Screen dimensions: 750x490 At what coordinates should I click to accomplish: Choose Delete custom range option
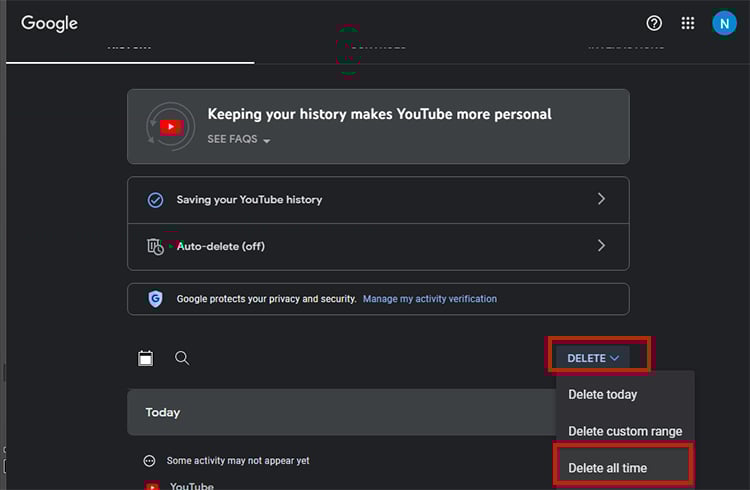625,431
